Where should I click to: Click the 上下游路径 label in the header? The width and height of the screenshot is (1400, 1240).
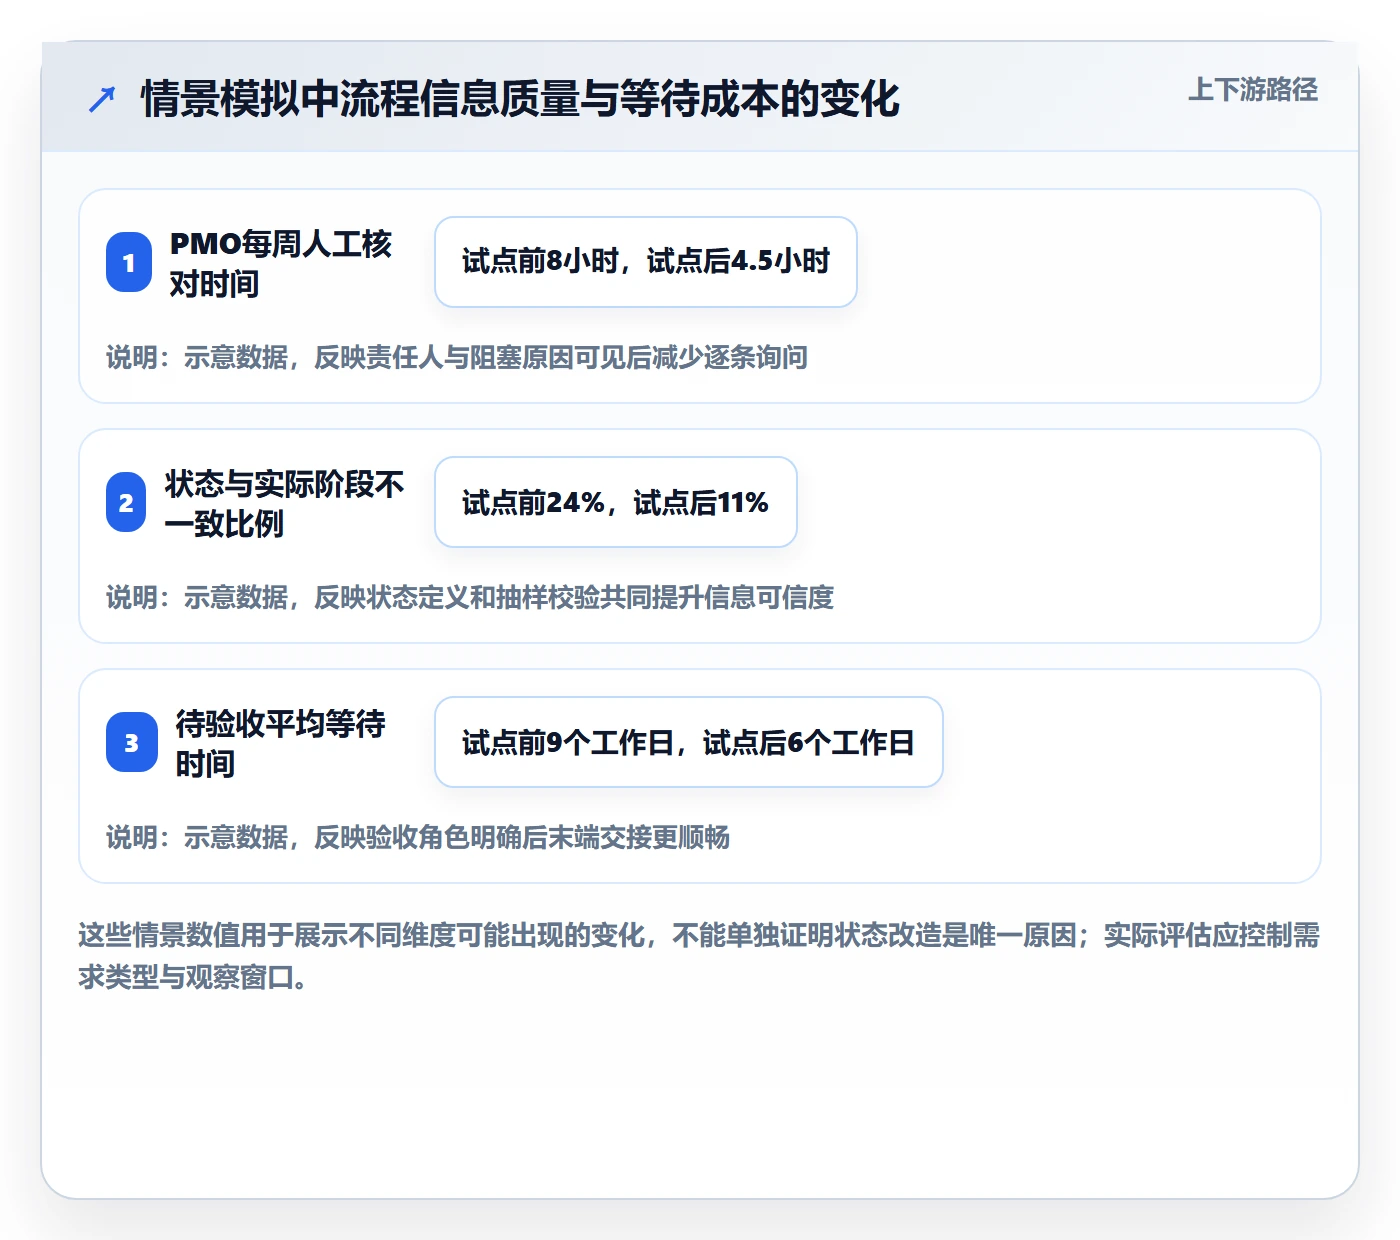pyautogui.click(x=1253, y=90)
